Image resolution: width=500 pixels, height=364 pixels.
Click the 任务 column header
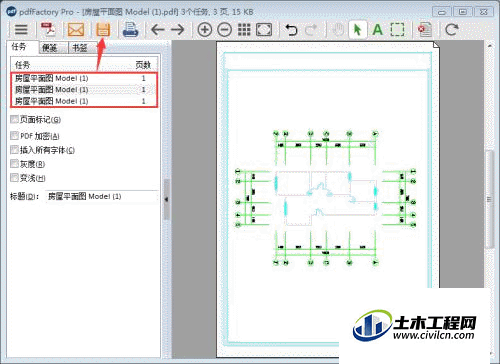coord(23,65)
